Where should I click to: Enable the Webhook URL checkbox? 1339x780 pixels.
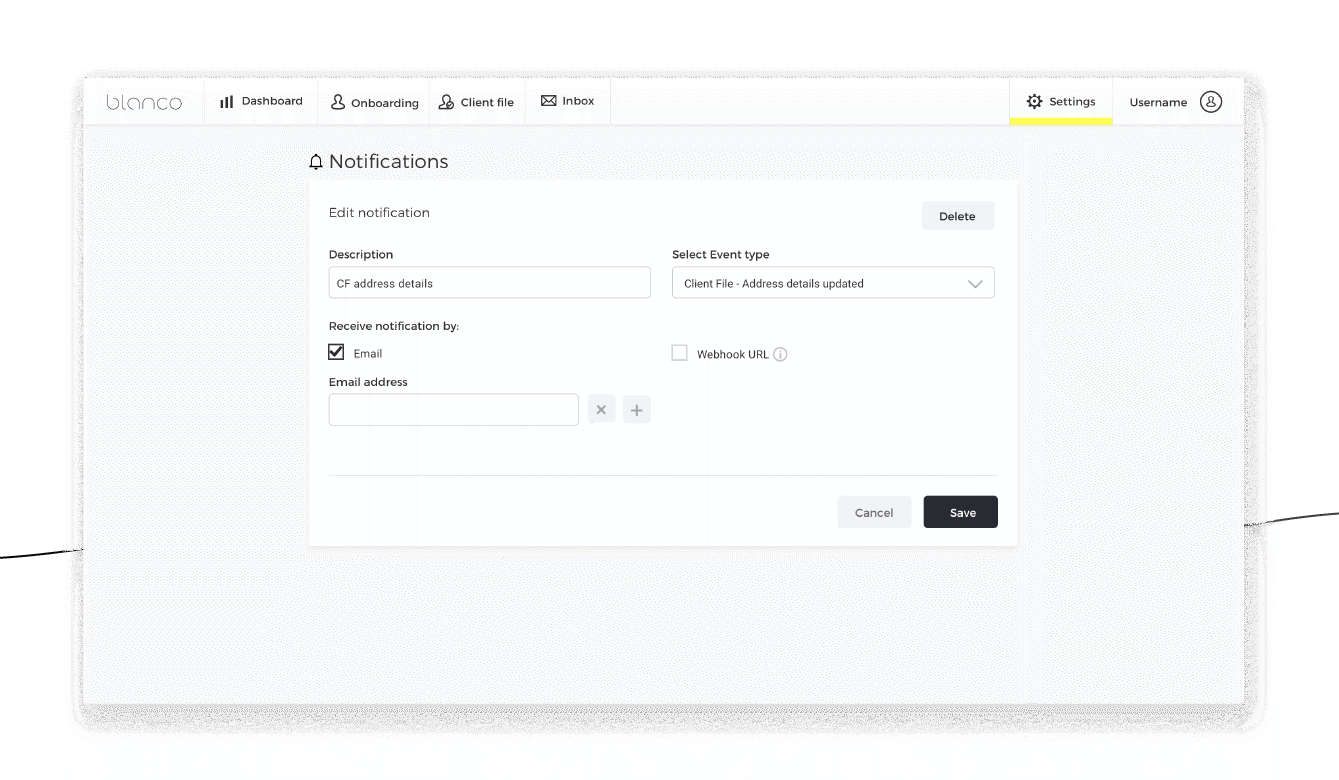tap(680, 353)
